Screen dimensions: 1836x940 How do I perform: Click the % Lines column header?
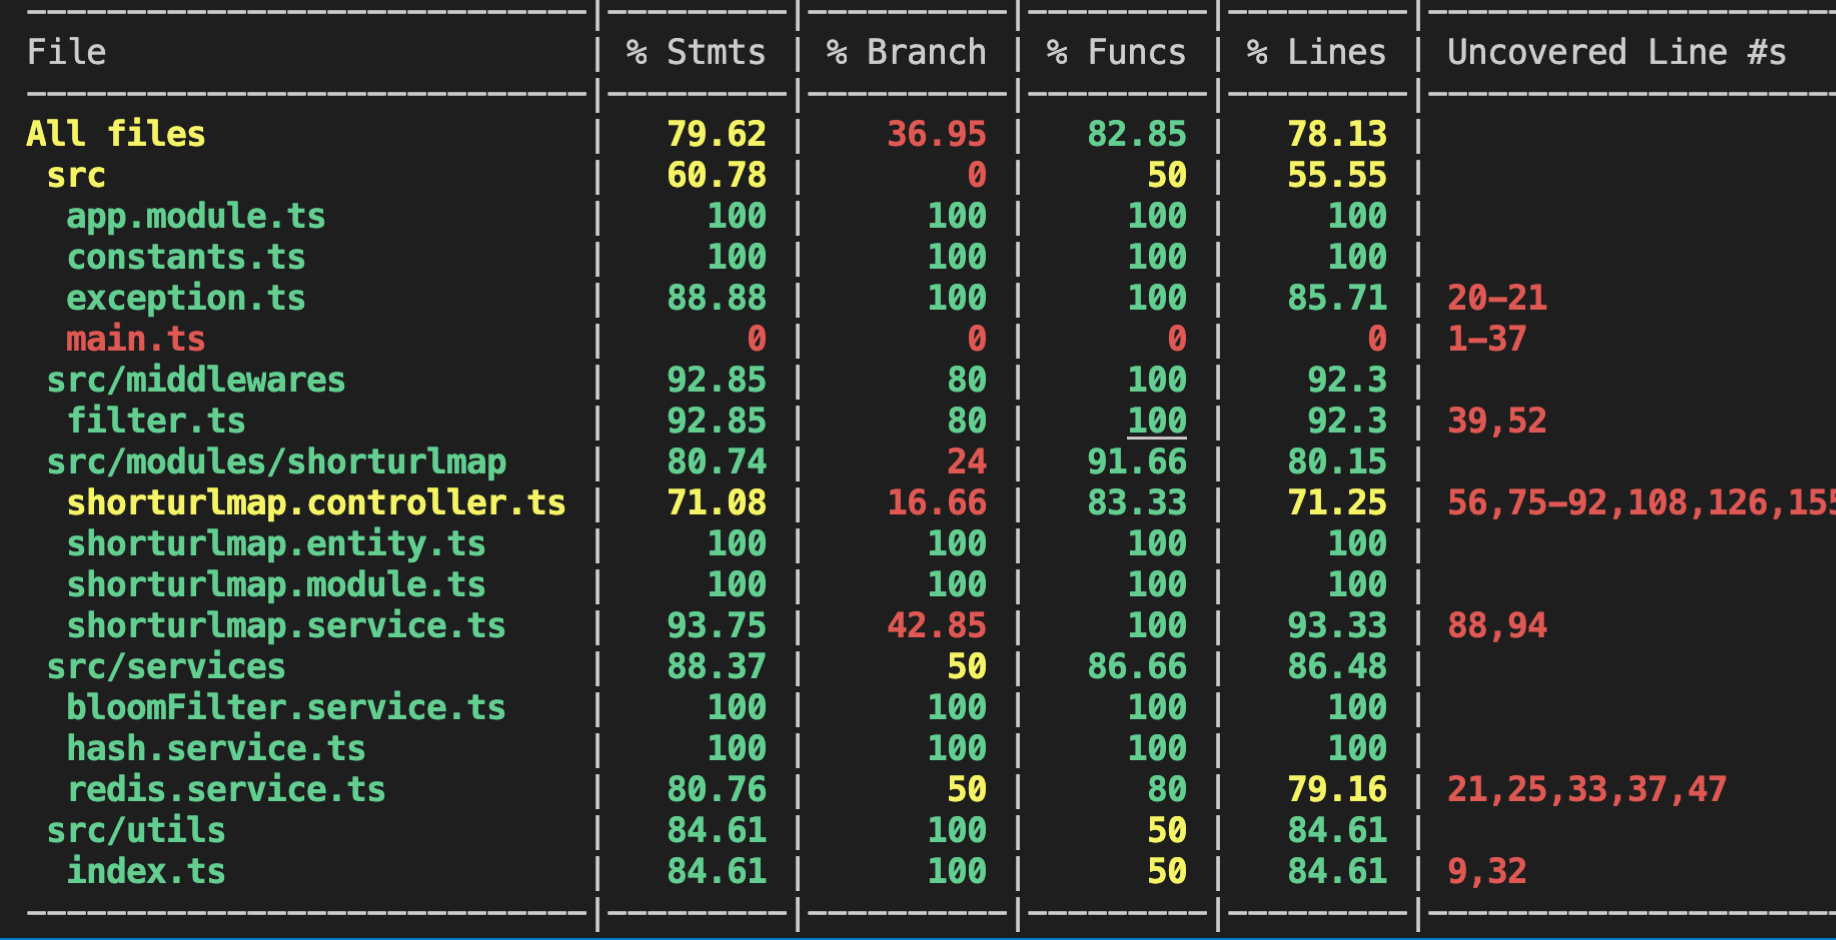pyautogui.click(x=1316, y=52)
